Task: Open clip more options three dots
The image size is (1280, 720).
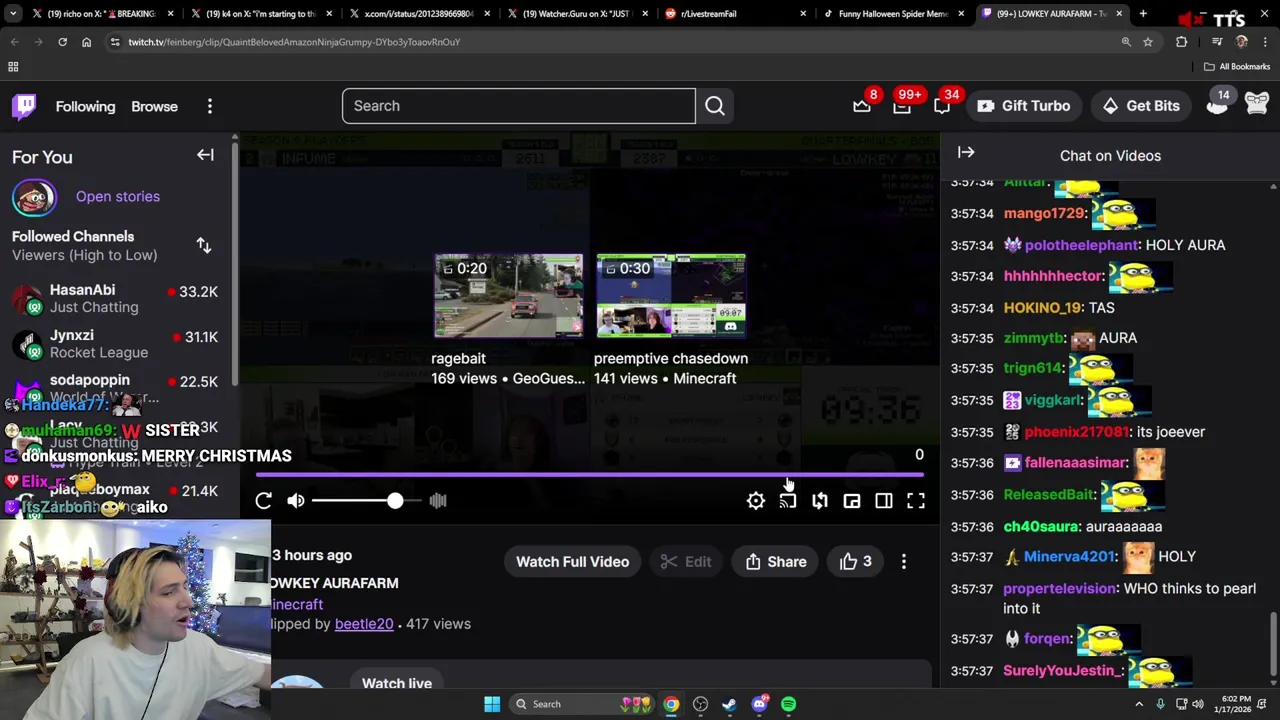Action: pos(904,562)
